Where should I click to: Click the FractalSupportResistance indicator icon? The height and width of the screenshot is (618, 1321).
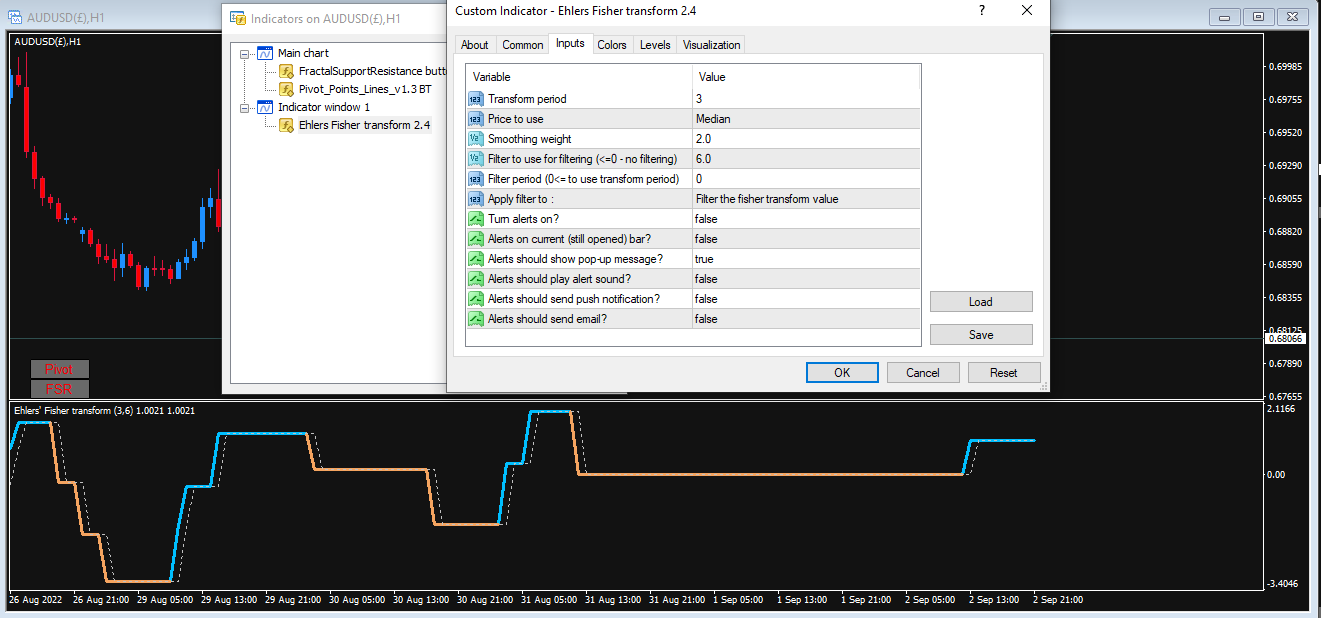tap(286, 71)
